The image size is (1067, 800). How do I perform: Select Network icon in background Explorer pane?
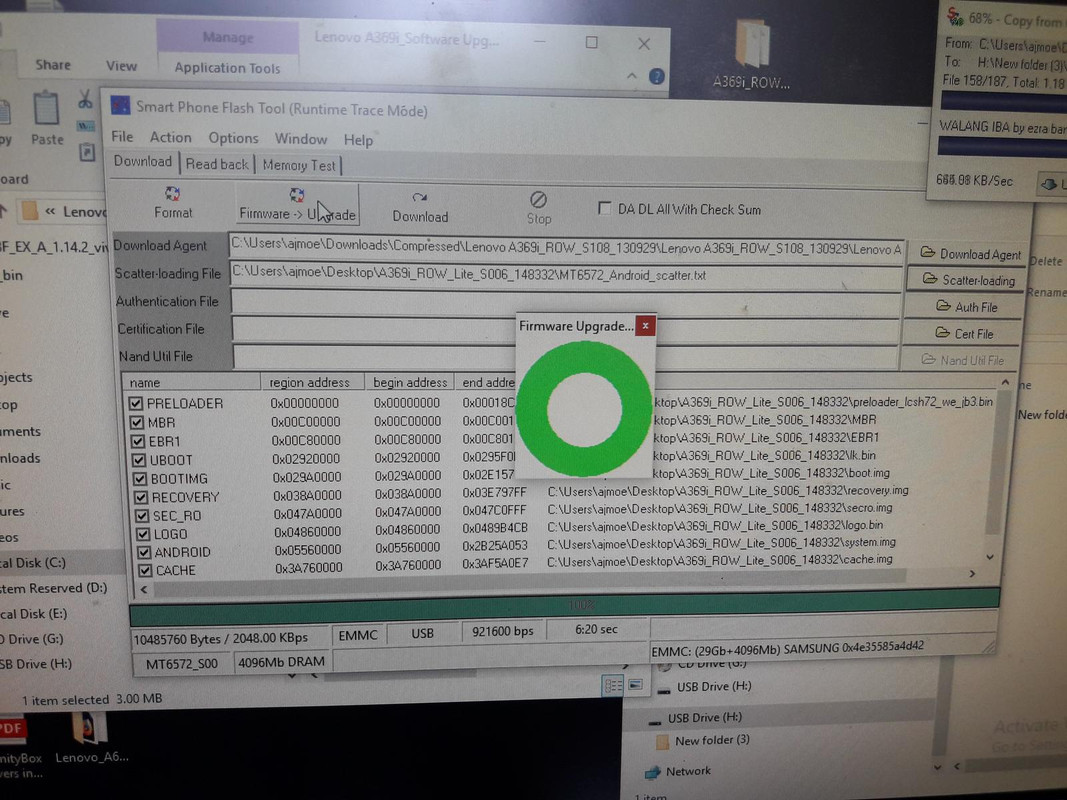click(x=653, y=772)
